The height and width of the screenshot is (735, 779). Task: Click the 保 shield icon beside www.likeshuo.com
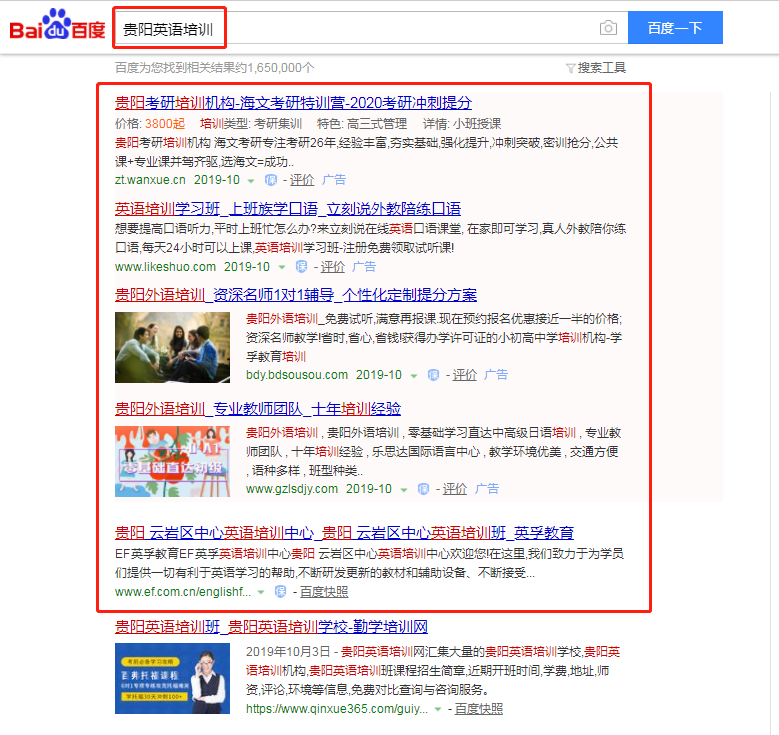coord(301,267)
